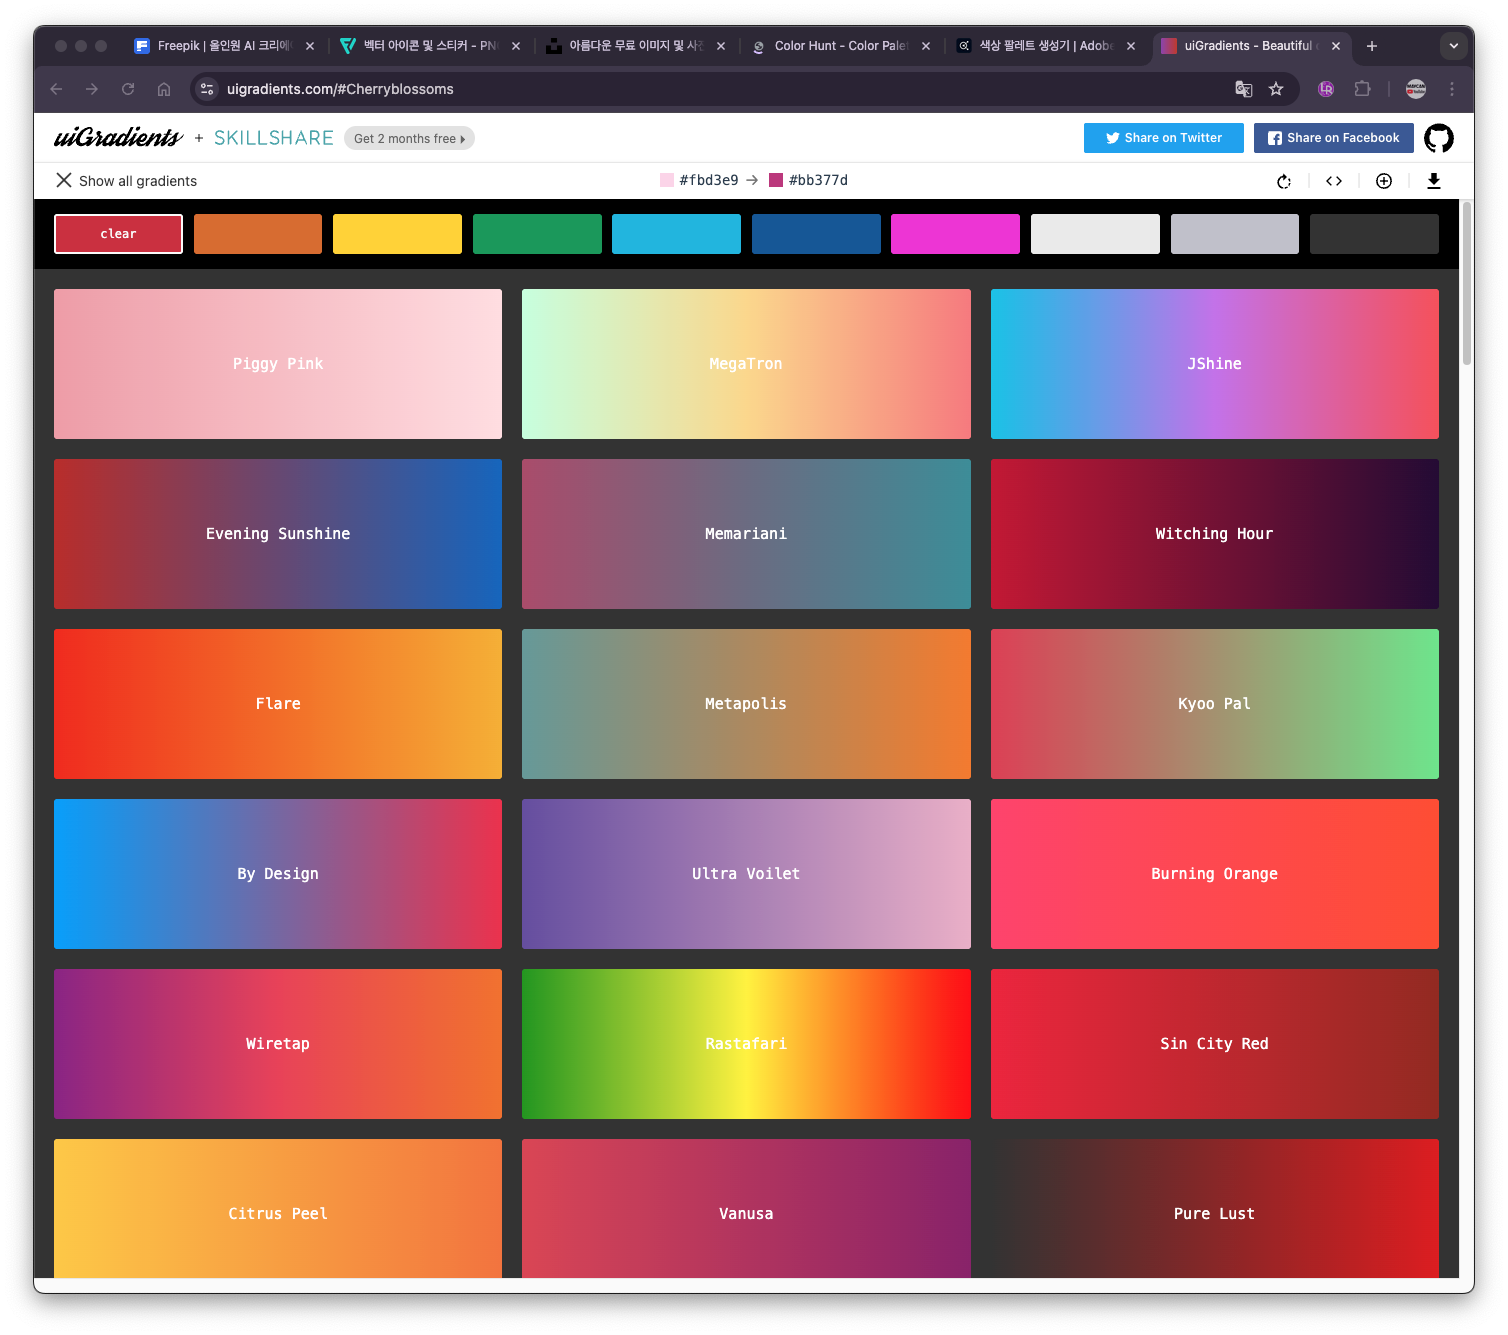Open the get CSS code icon

pos(1334,181)
